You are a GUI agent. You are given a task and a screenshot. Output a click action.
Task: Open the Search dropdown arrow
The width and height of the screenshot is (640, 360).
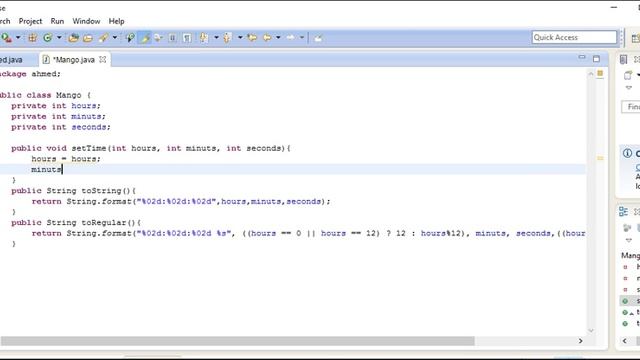115,38
